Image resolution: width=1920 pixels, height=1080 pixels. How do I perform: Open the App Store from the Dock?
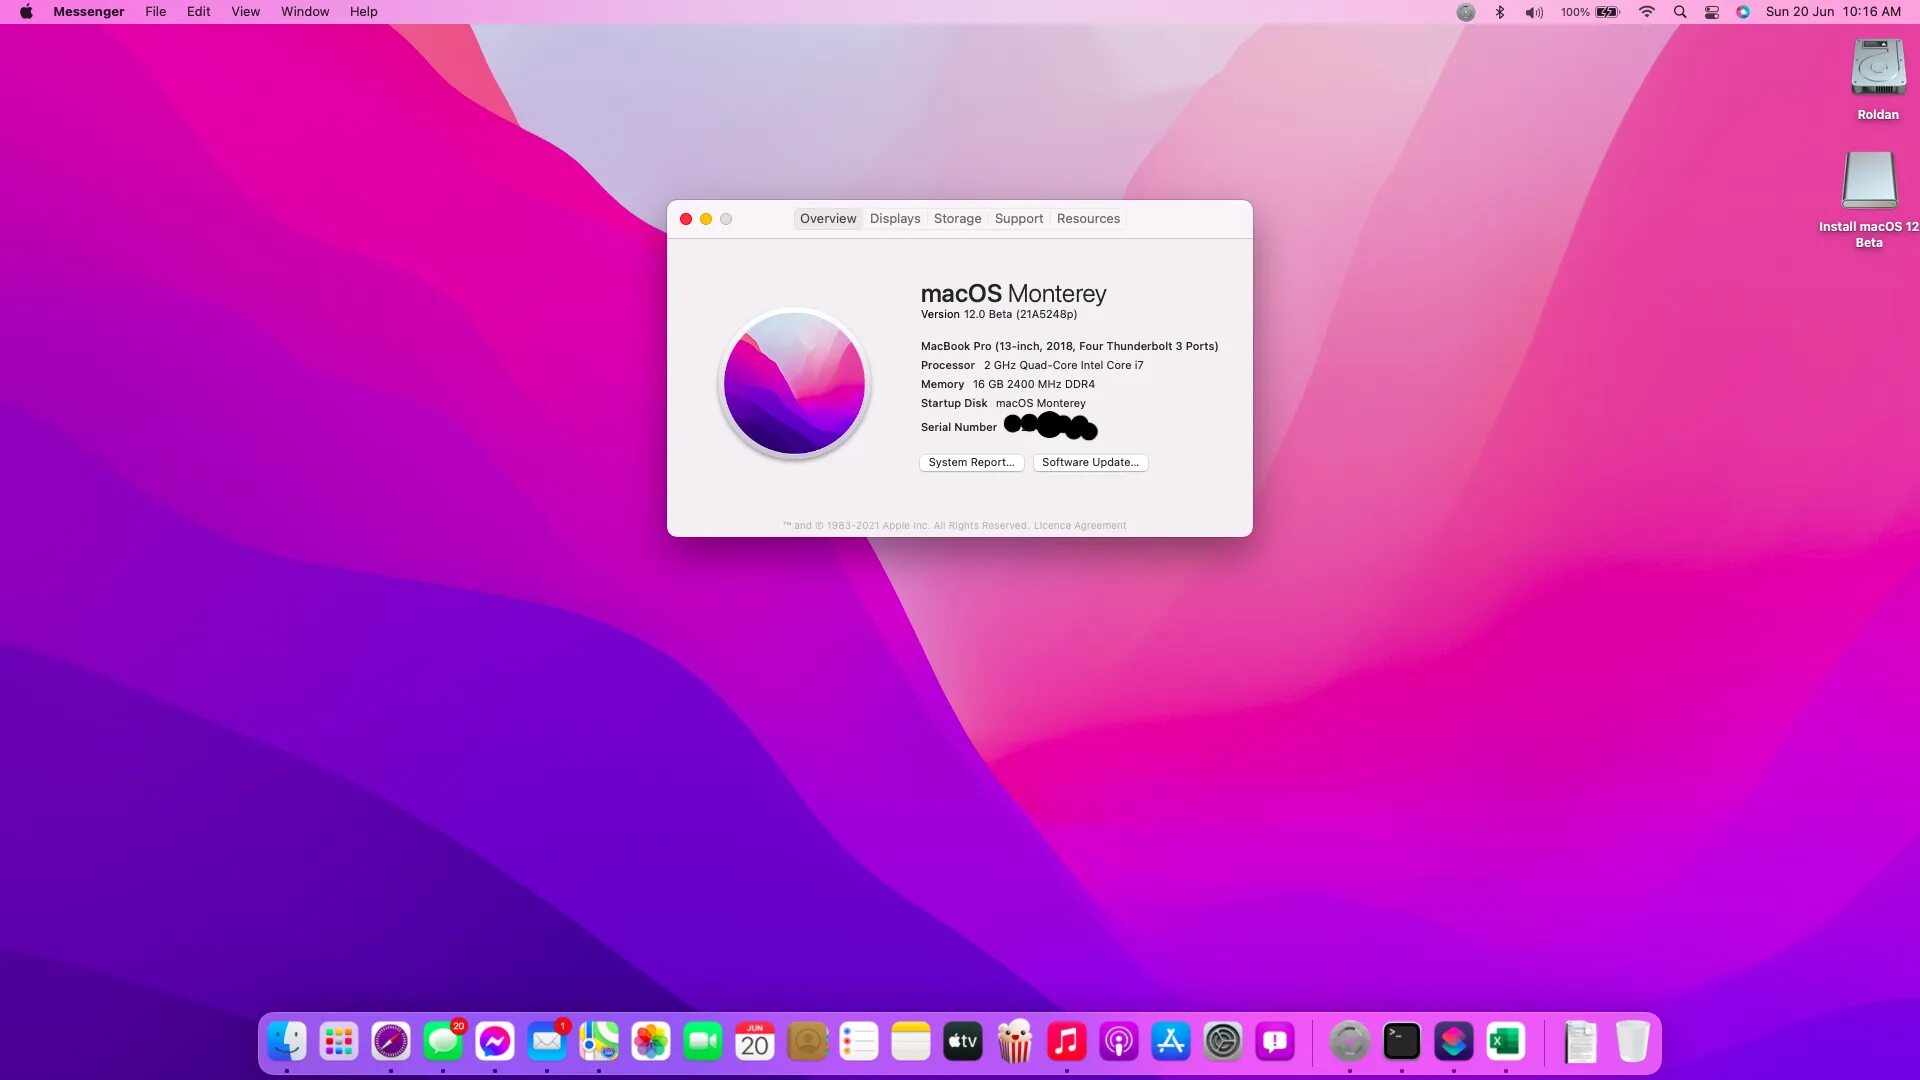pyautogui.click(x=1170, y=1041)
